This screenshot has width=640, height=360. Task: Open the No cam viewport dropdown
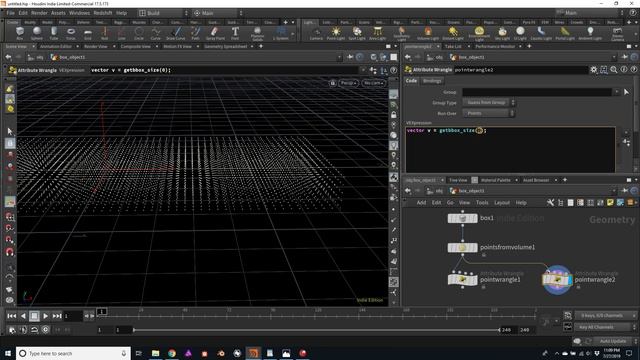point(373,83)
